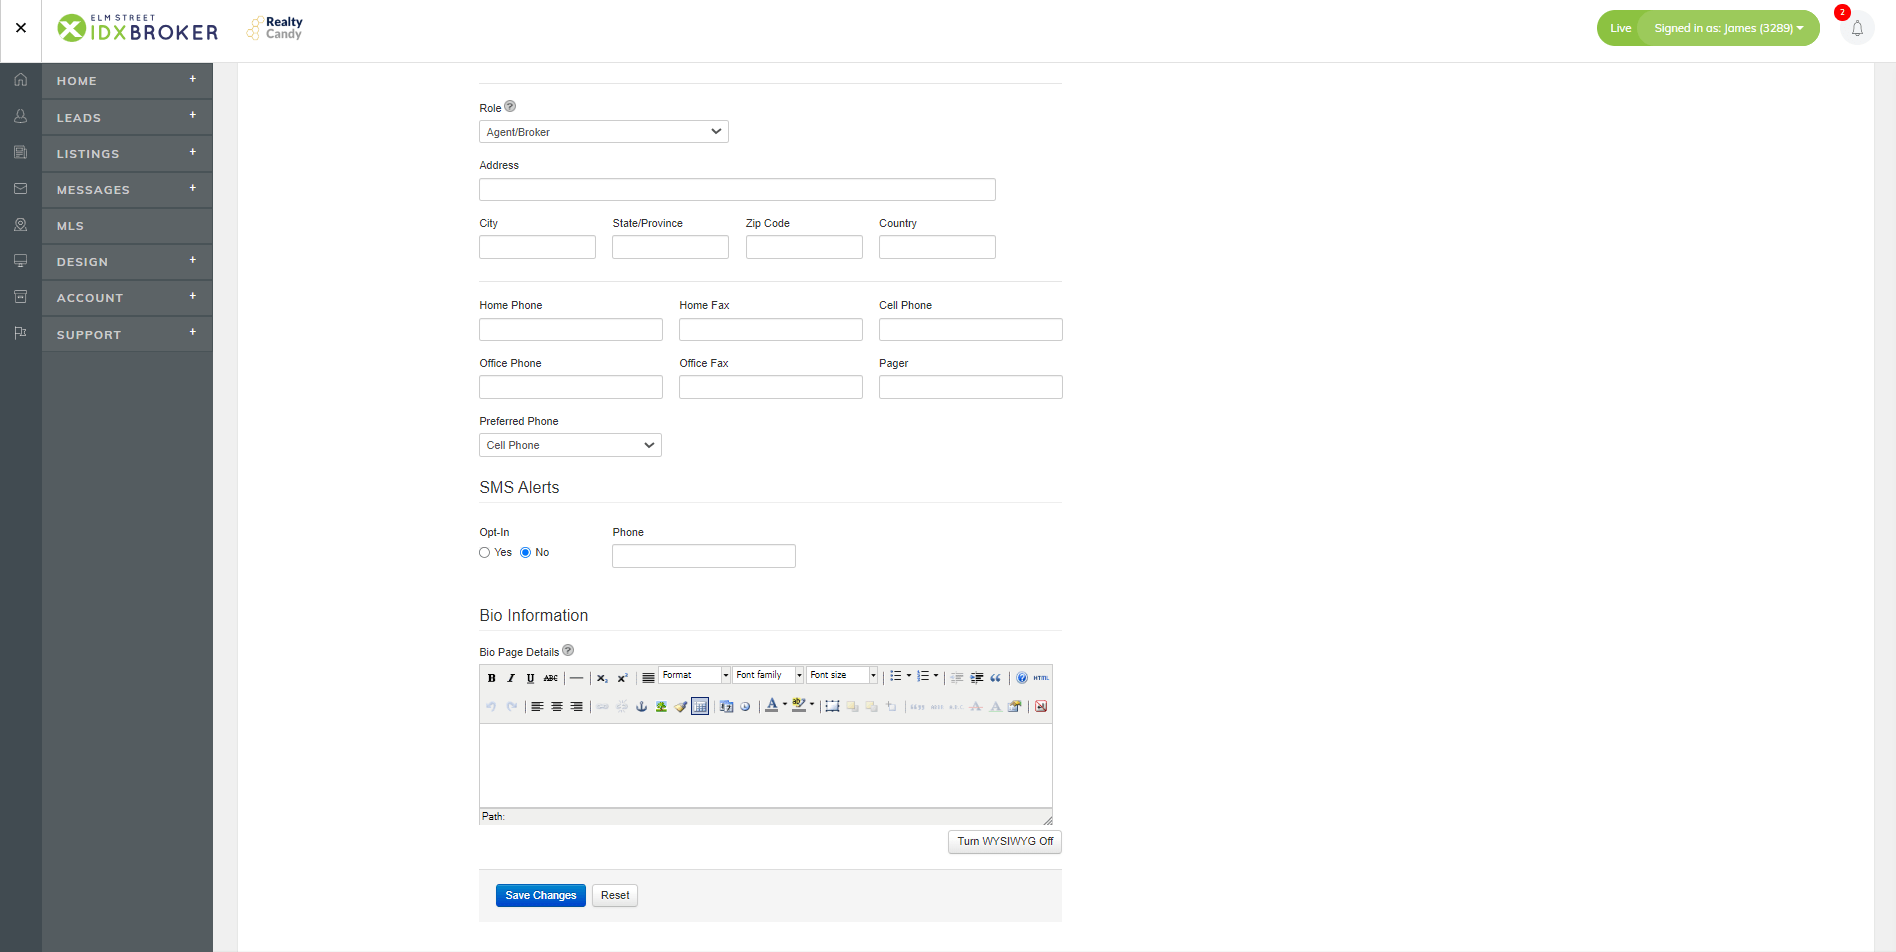Apply blockquote formatting

click(x=996, y=678)
